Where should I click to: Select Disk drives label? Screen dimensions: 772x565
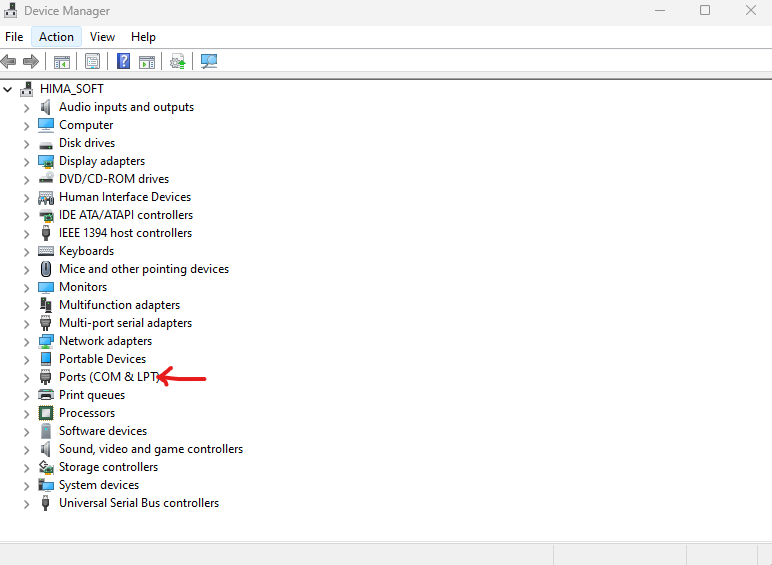click(x=87, y=143)
